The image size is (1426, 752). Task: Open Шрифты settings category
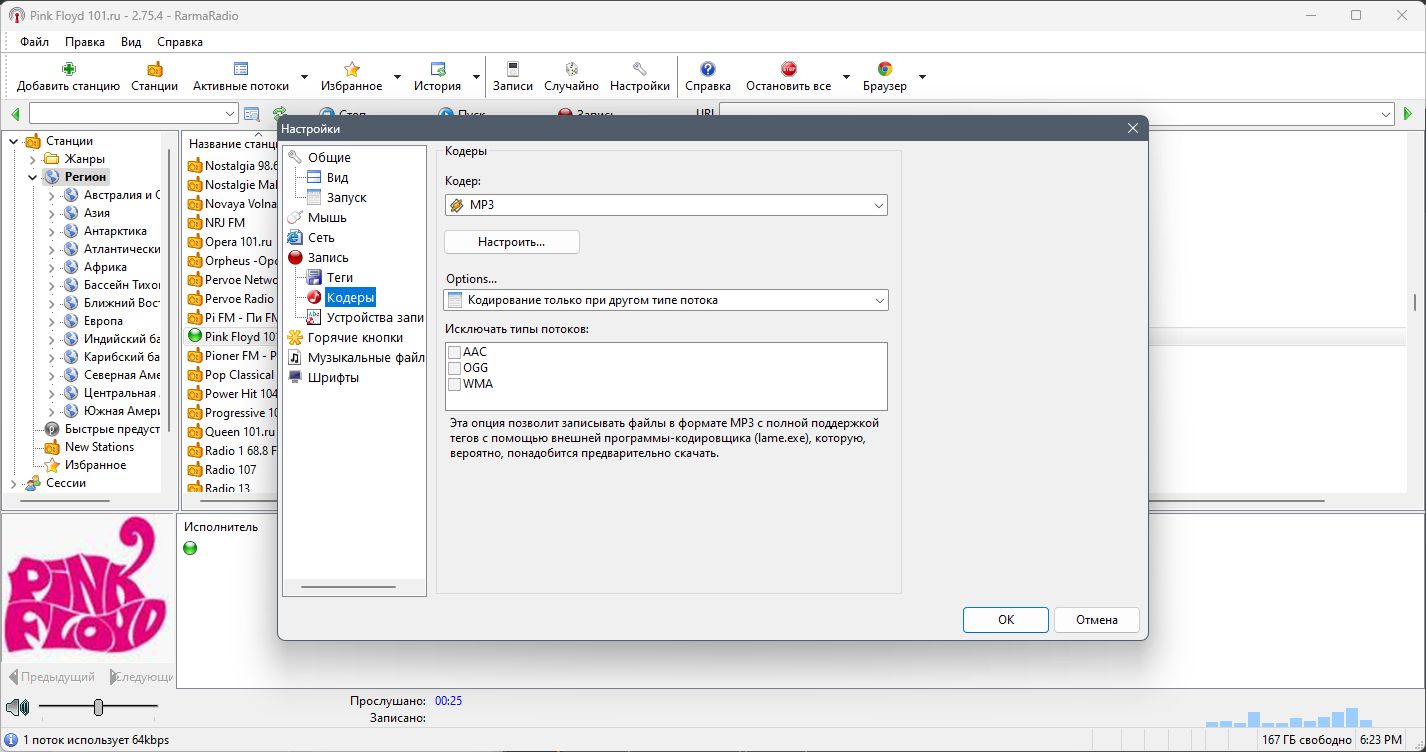[x=333, y=377]
